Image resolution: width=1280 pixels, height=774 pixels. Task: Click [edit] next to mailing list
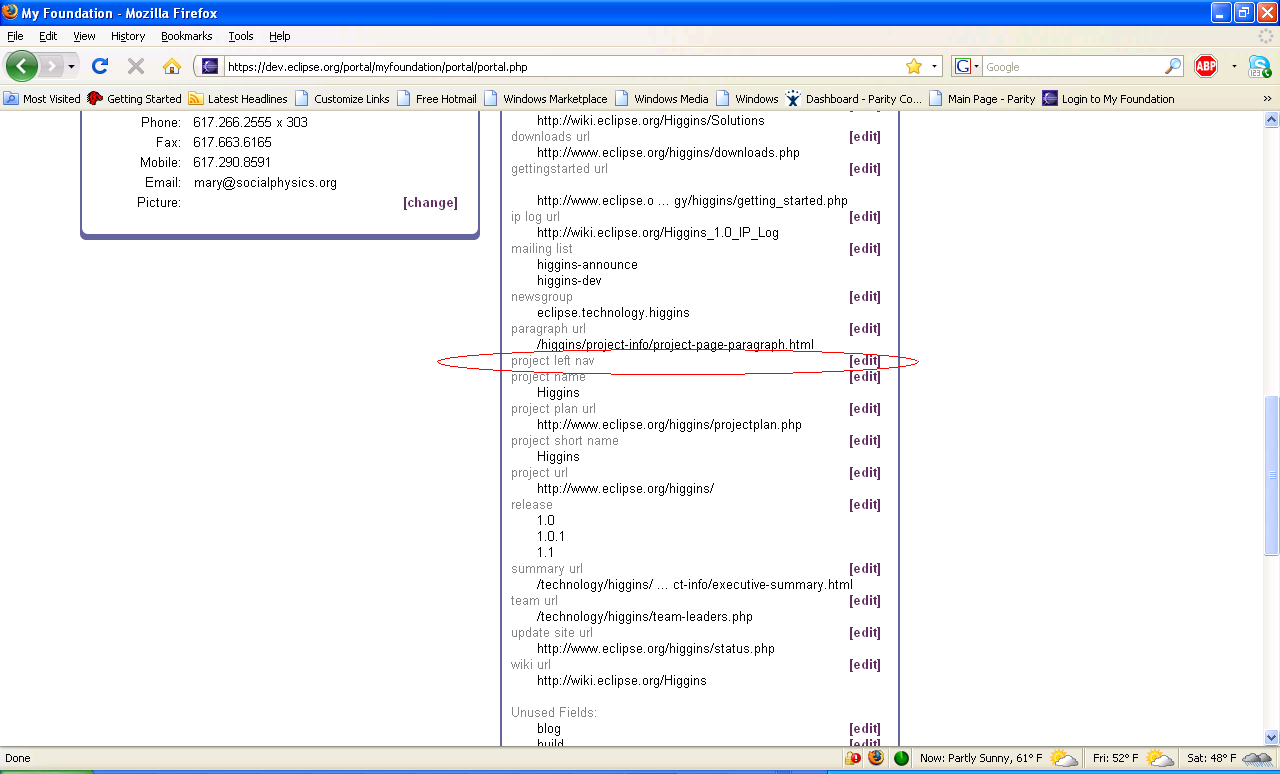coord(865,249)
